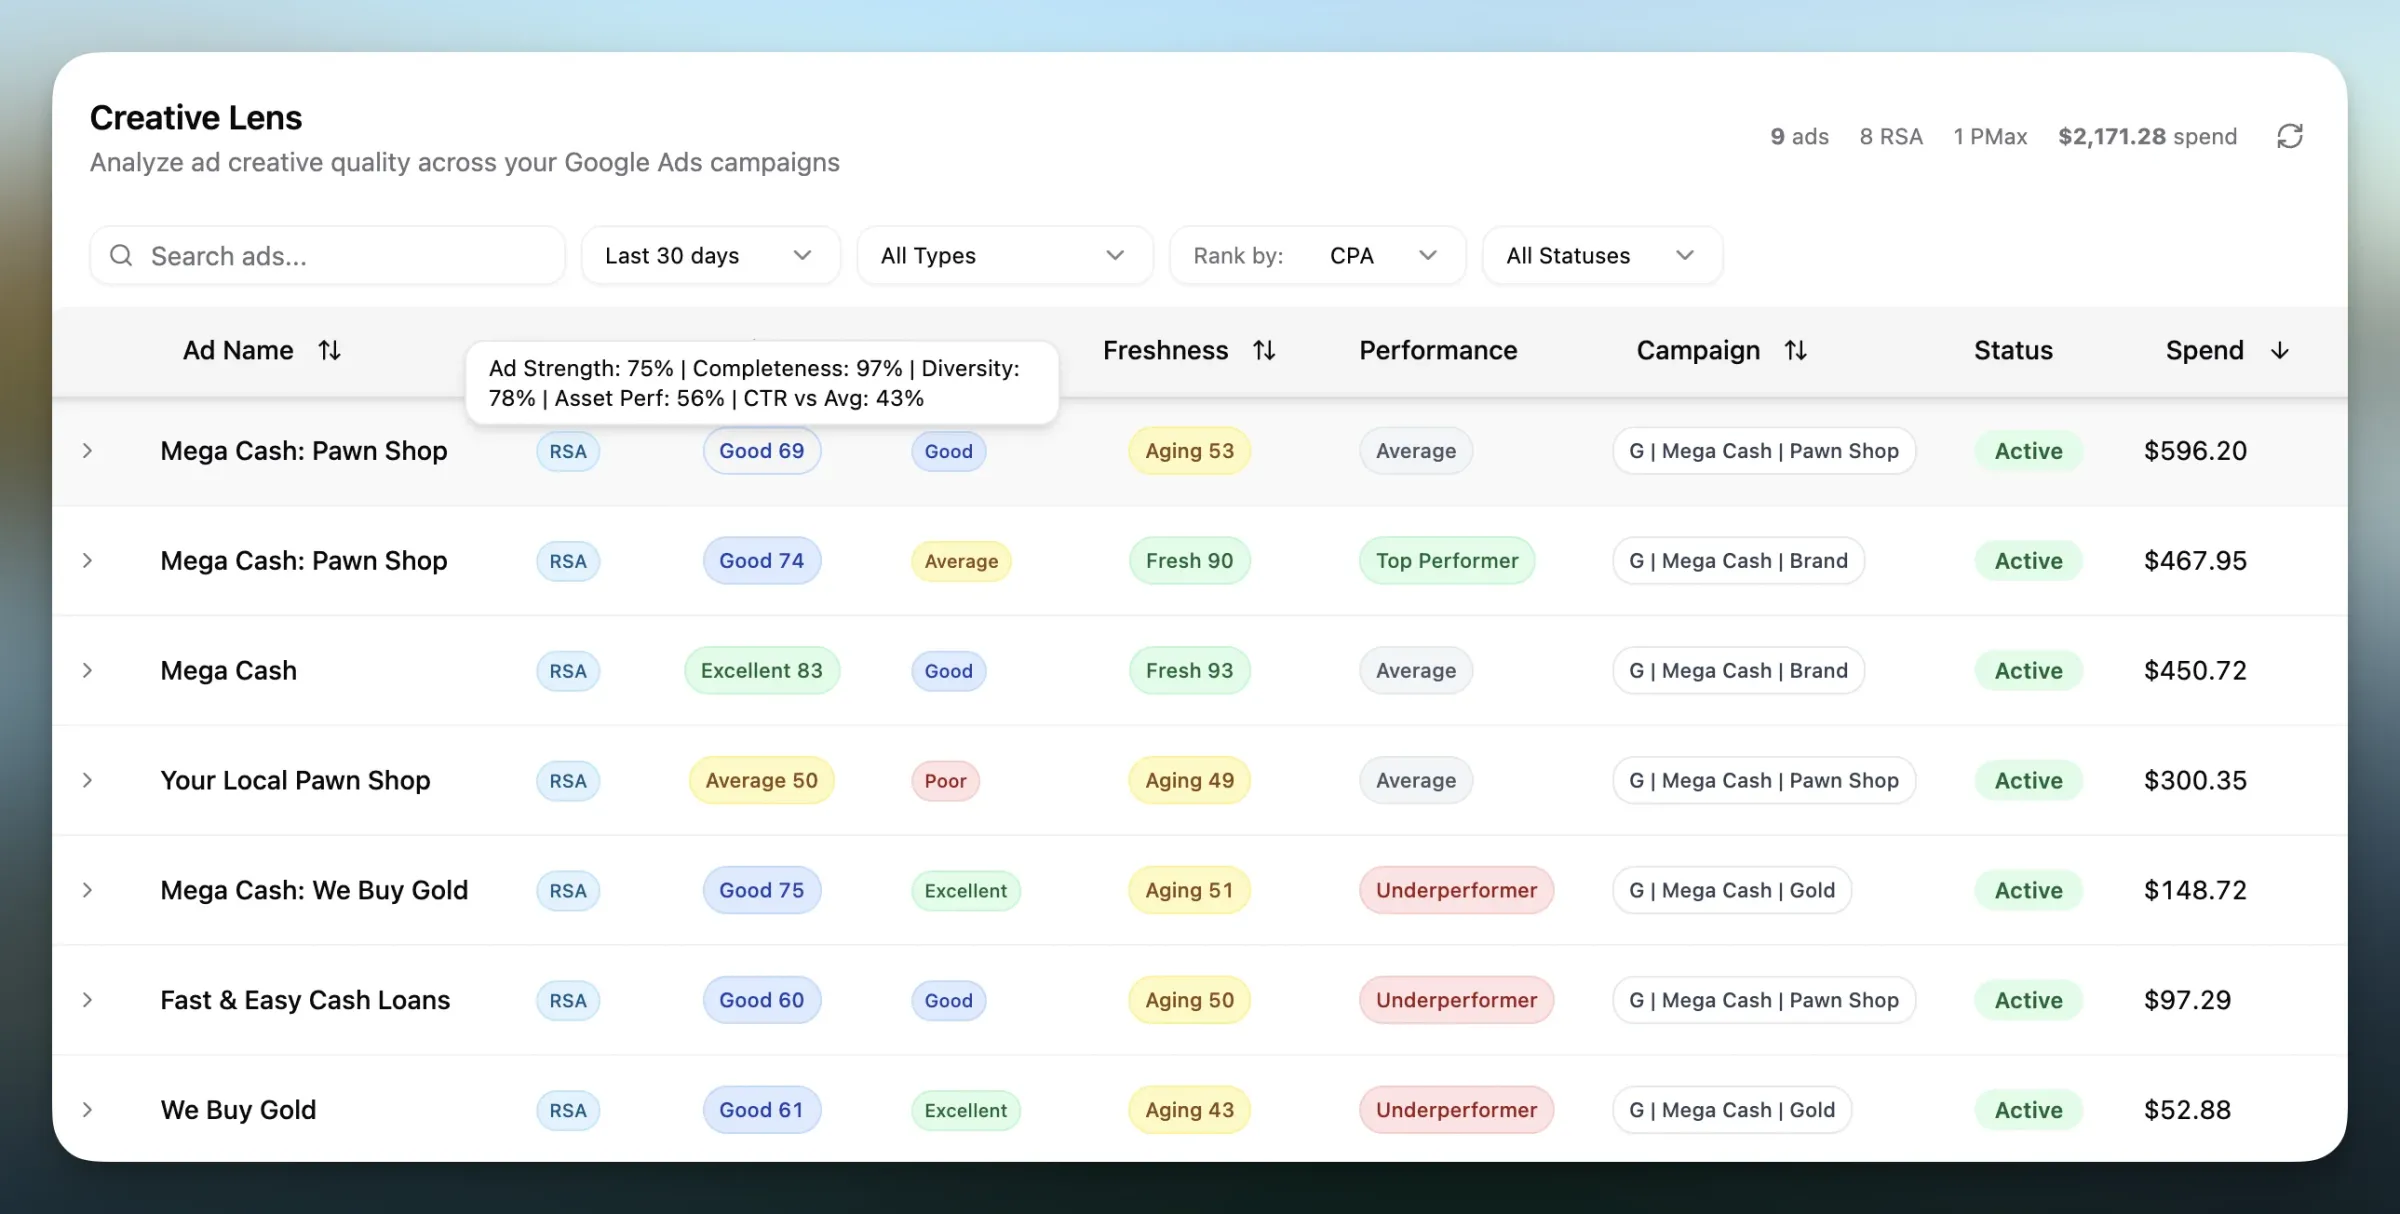Viewport: 2400px width, 1214px height.
Task: Click the $300.35 spend value
Action: click(2195, 781)
